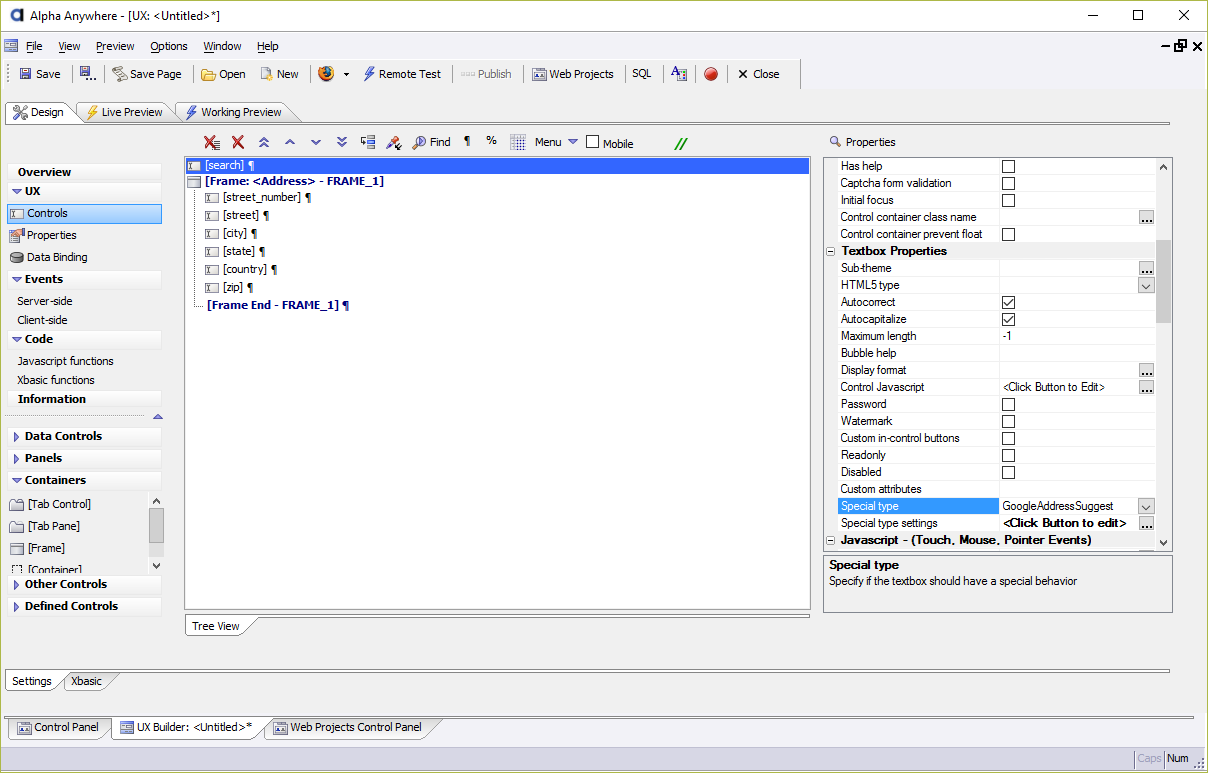Switch to the Working Preview tab
This screenshot has height=773, width=1208.
233,112
